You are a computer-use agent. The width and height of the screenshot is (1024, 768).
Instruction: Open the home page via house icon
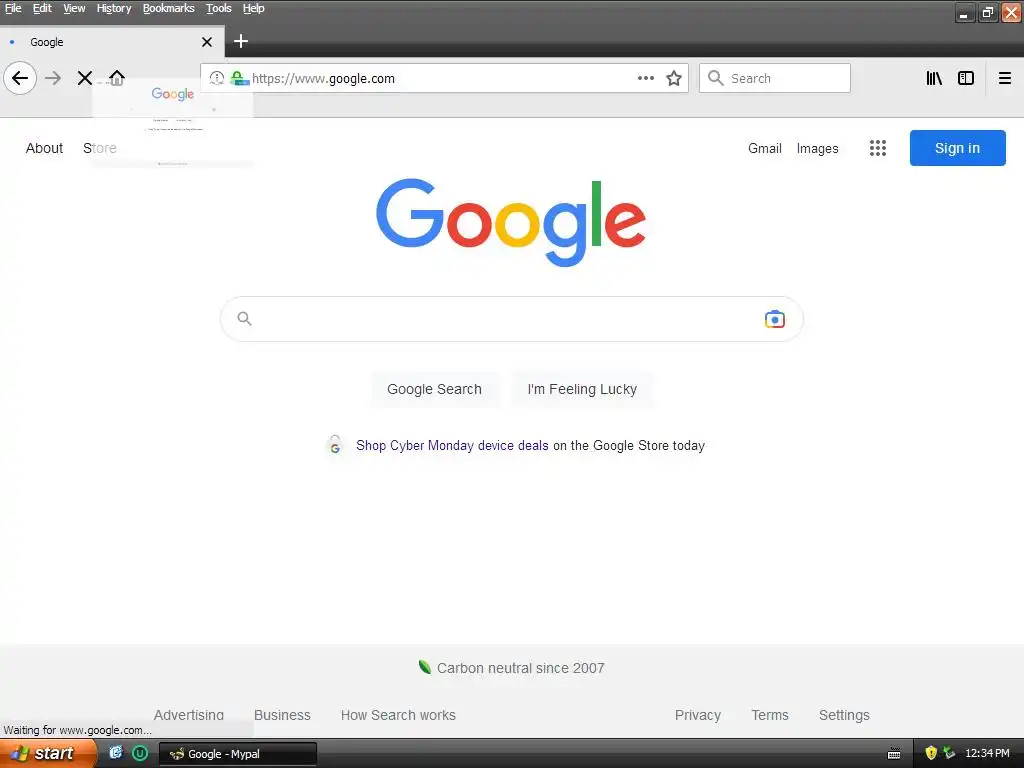tap(116, 78)
